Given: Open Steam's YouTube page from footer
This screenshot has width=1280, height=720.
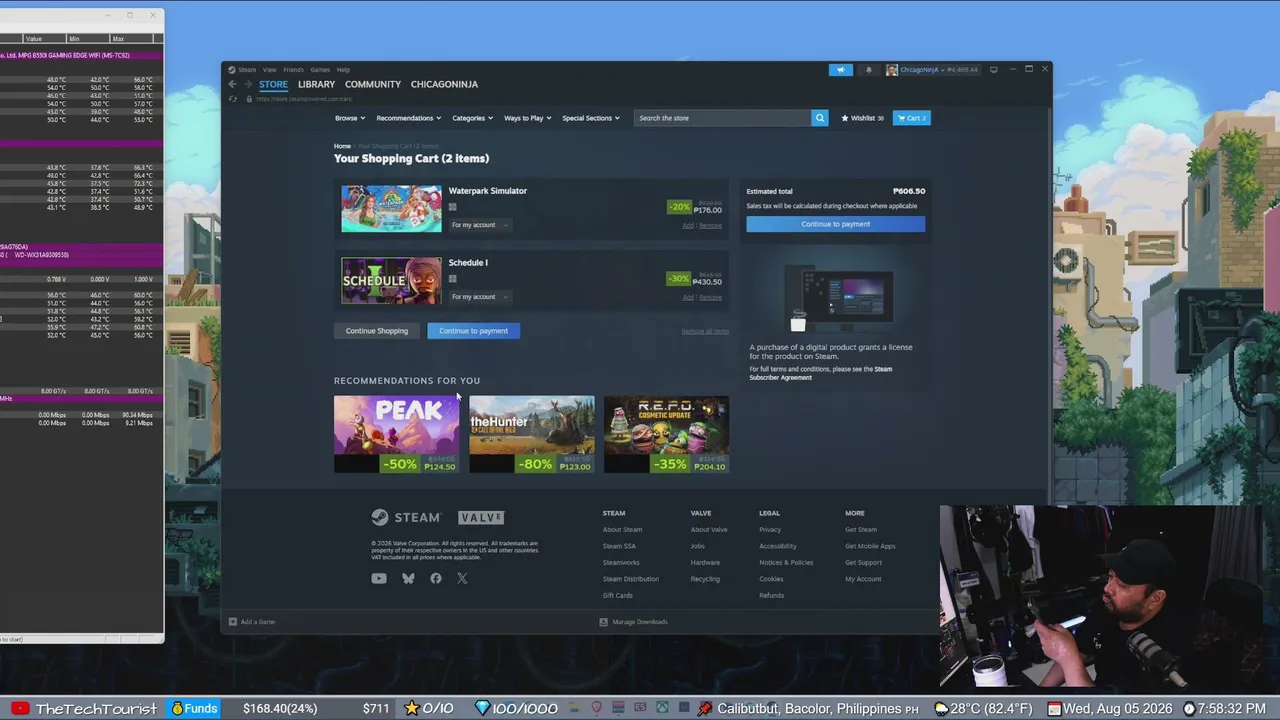Looking at the screenshot, I should pyautogui.click(x=379, y=578).
